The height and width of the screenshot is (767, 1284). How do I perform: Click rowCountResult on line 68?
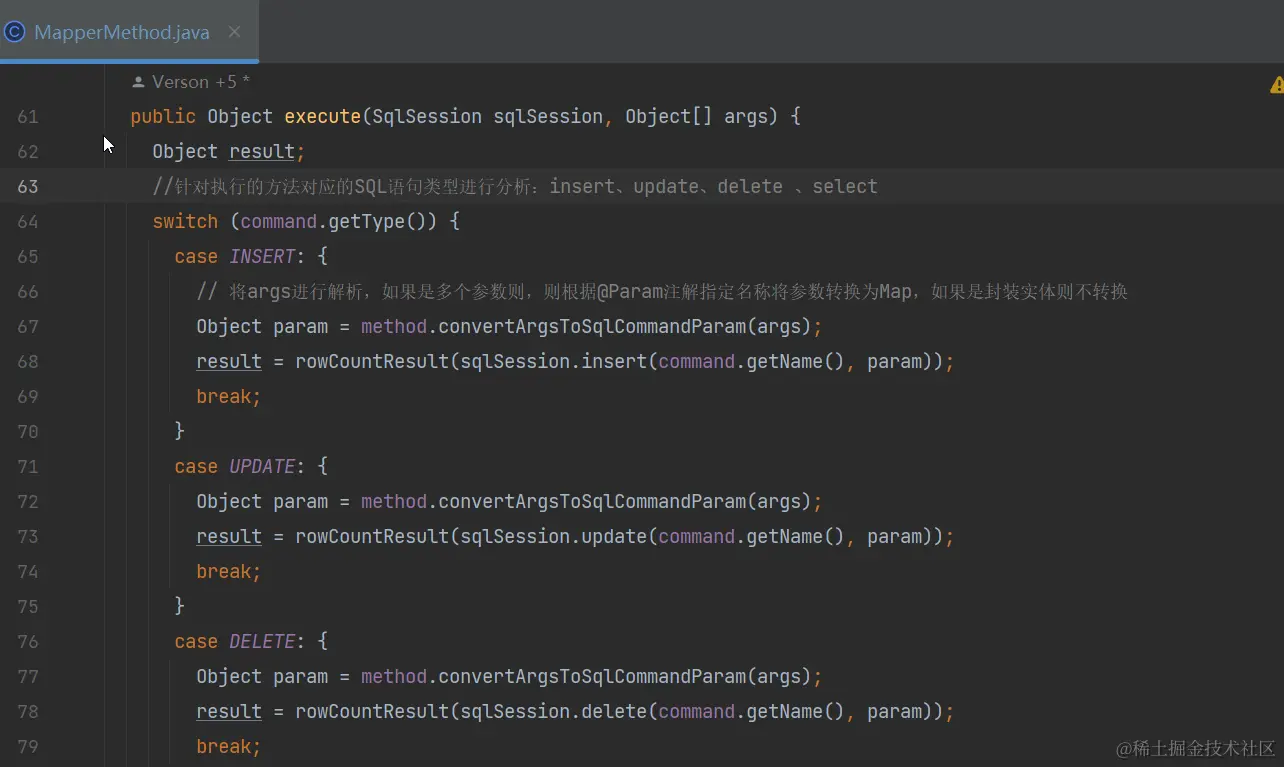pos(372,362)
